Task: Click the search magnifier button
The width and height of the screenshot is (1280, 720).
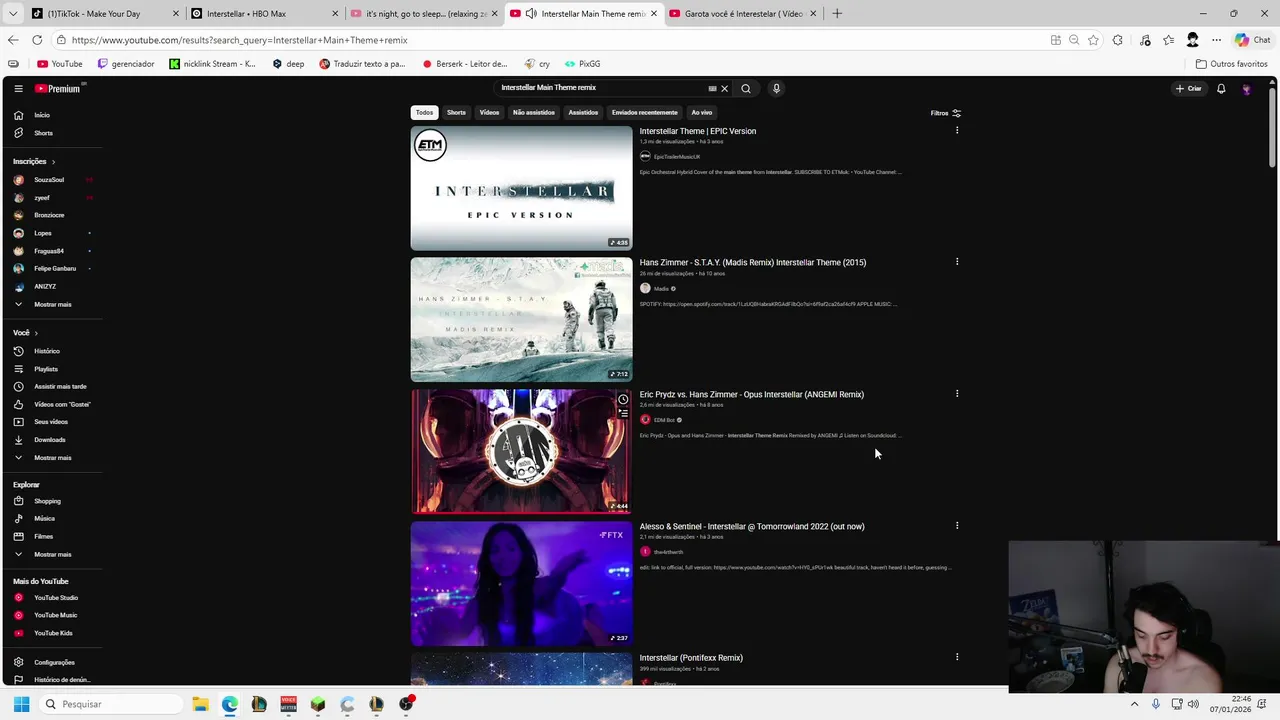Action: 746,88
